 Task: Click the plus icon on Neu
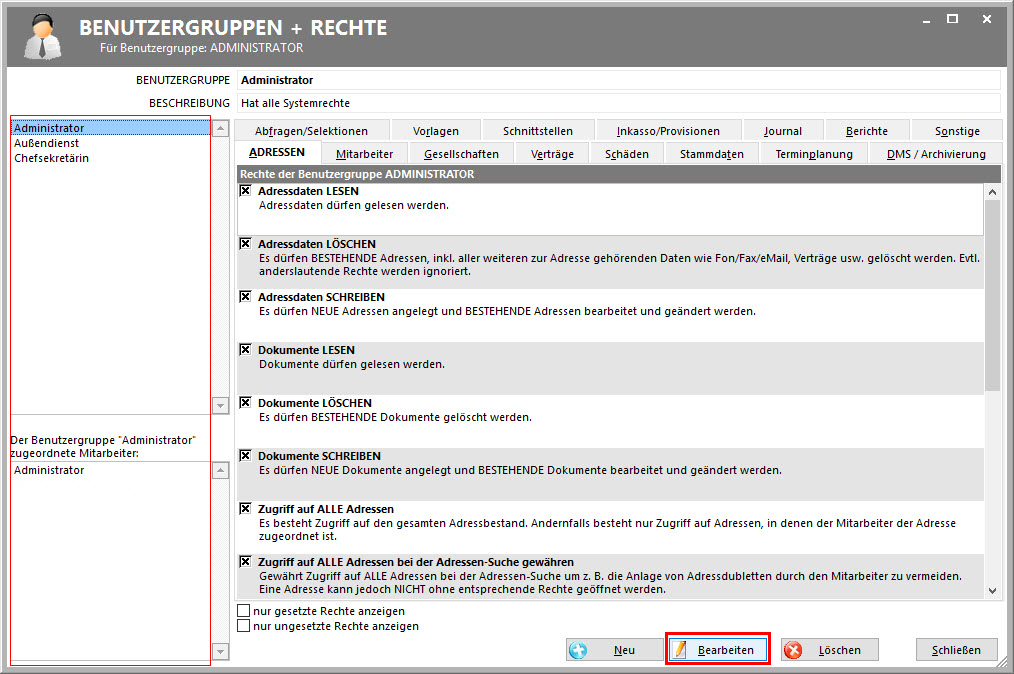coord(579,650)
